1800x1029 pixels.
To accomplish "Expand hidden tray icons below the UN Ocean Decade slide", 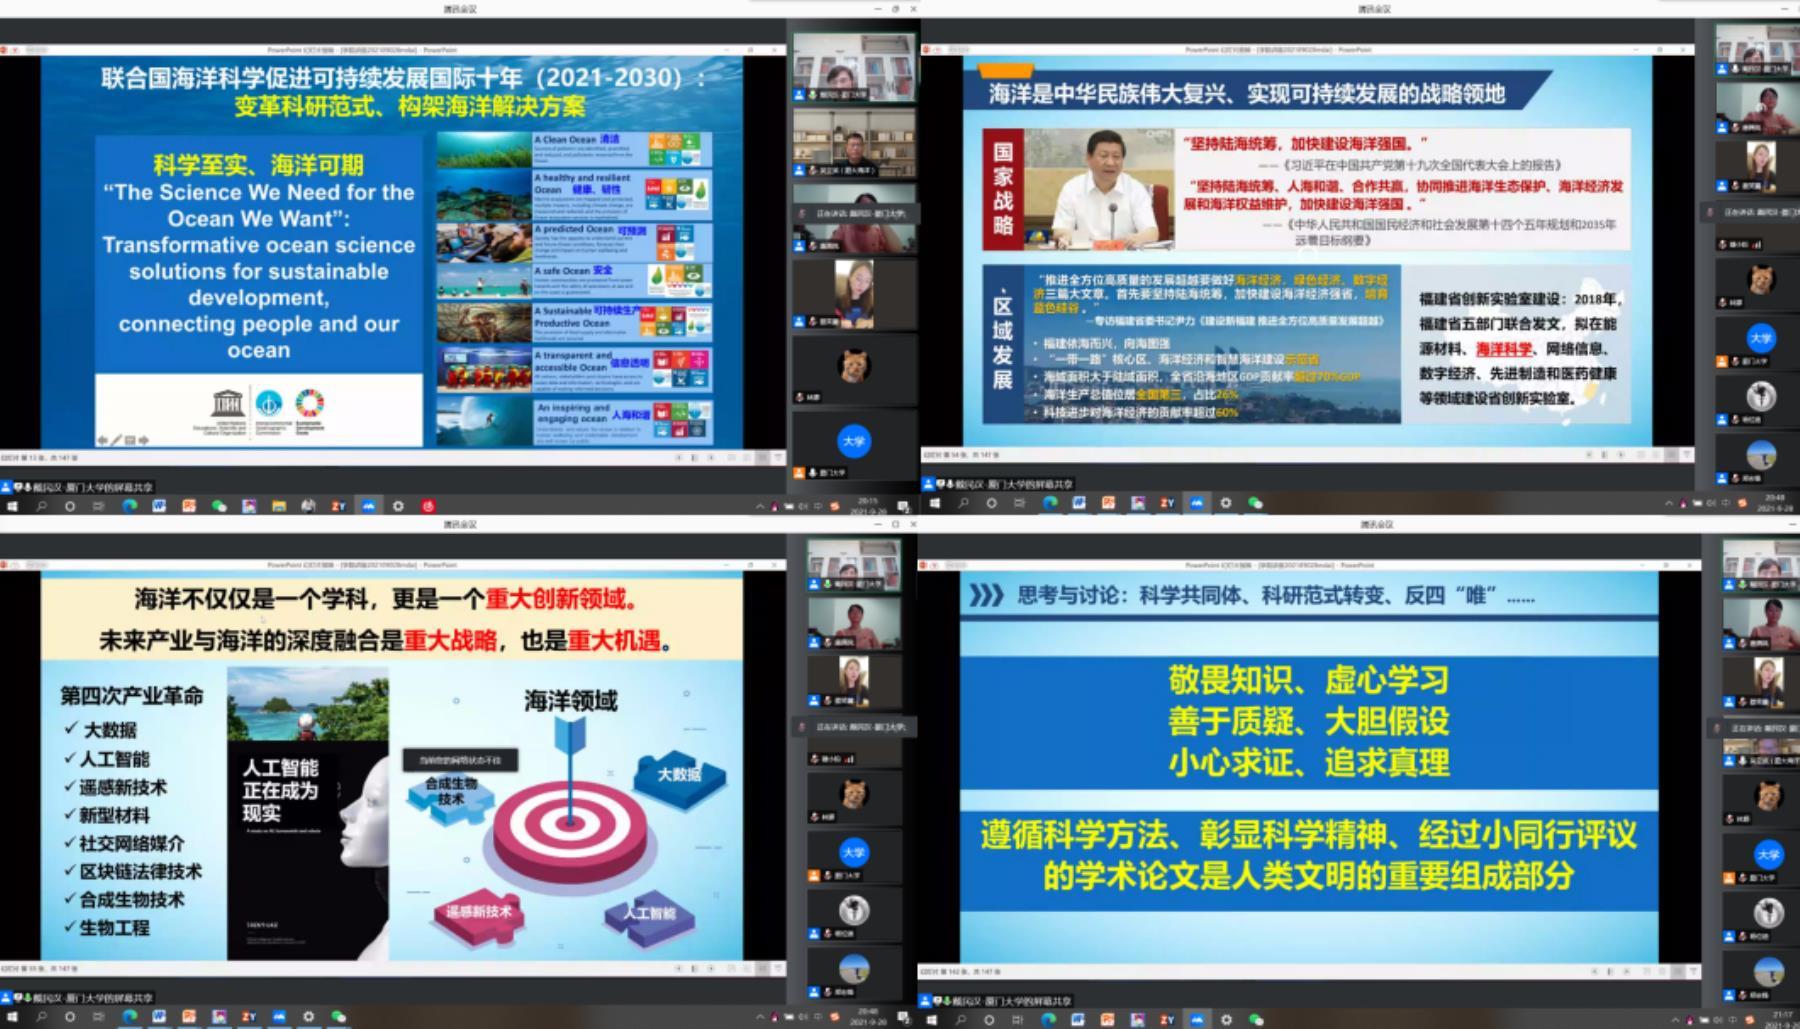I will (x=760, y=507).
